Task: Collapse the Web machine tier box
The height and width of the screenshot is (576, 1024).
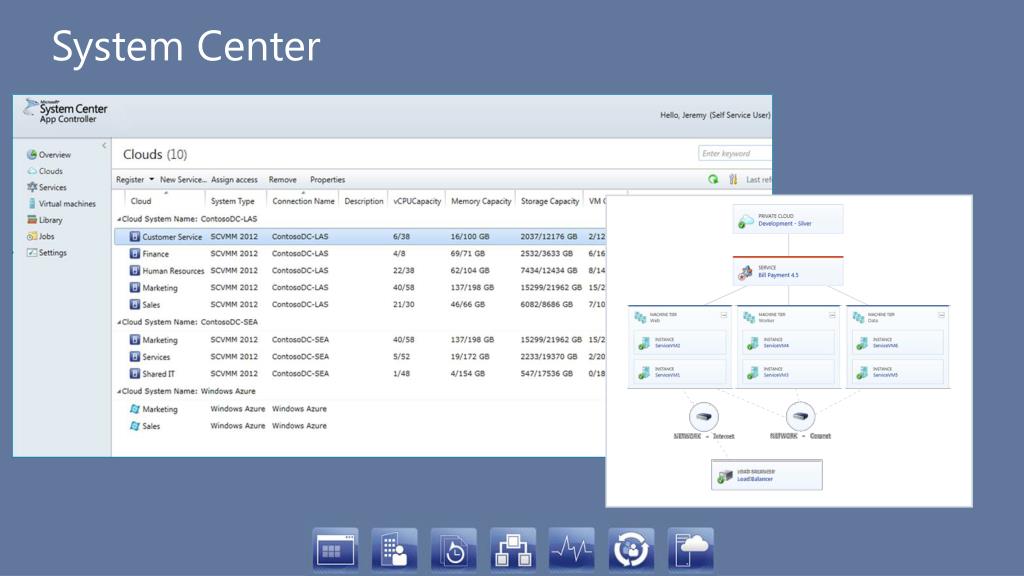Action: point(724,315)
